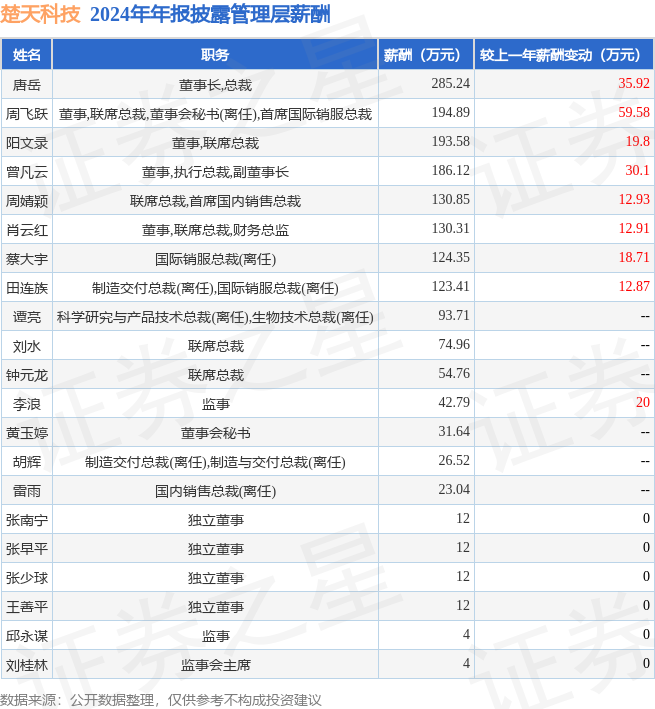Select the name 黄玉婷
Image resolution: width=655 pixels, height=709 pixels.
tap(27, 433)
